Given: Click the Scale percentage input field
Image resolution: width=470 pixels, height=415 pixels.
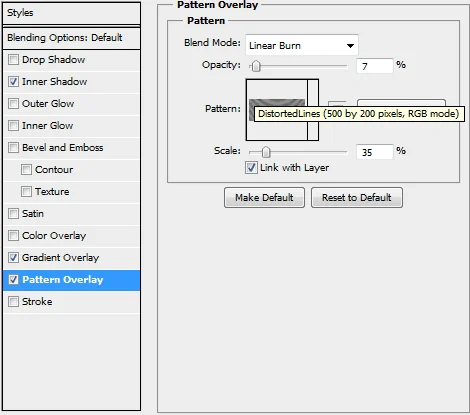Looking at the screenshot, I should [375, 152].
